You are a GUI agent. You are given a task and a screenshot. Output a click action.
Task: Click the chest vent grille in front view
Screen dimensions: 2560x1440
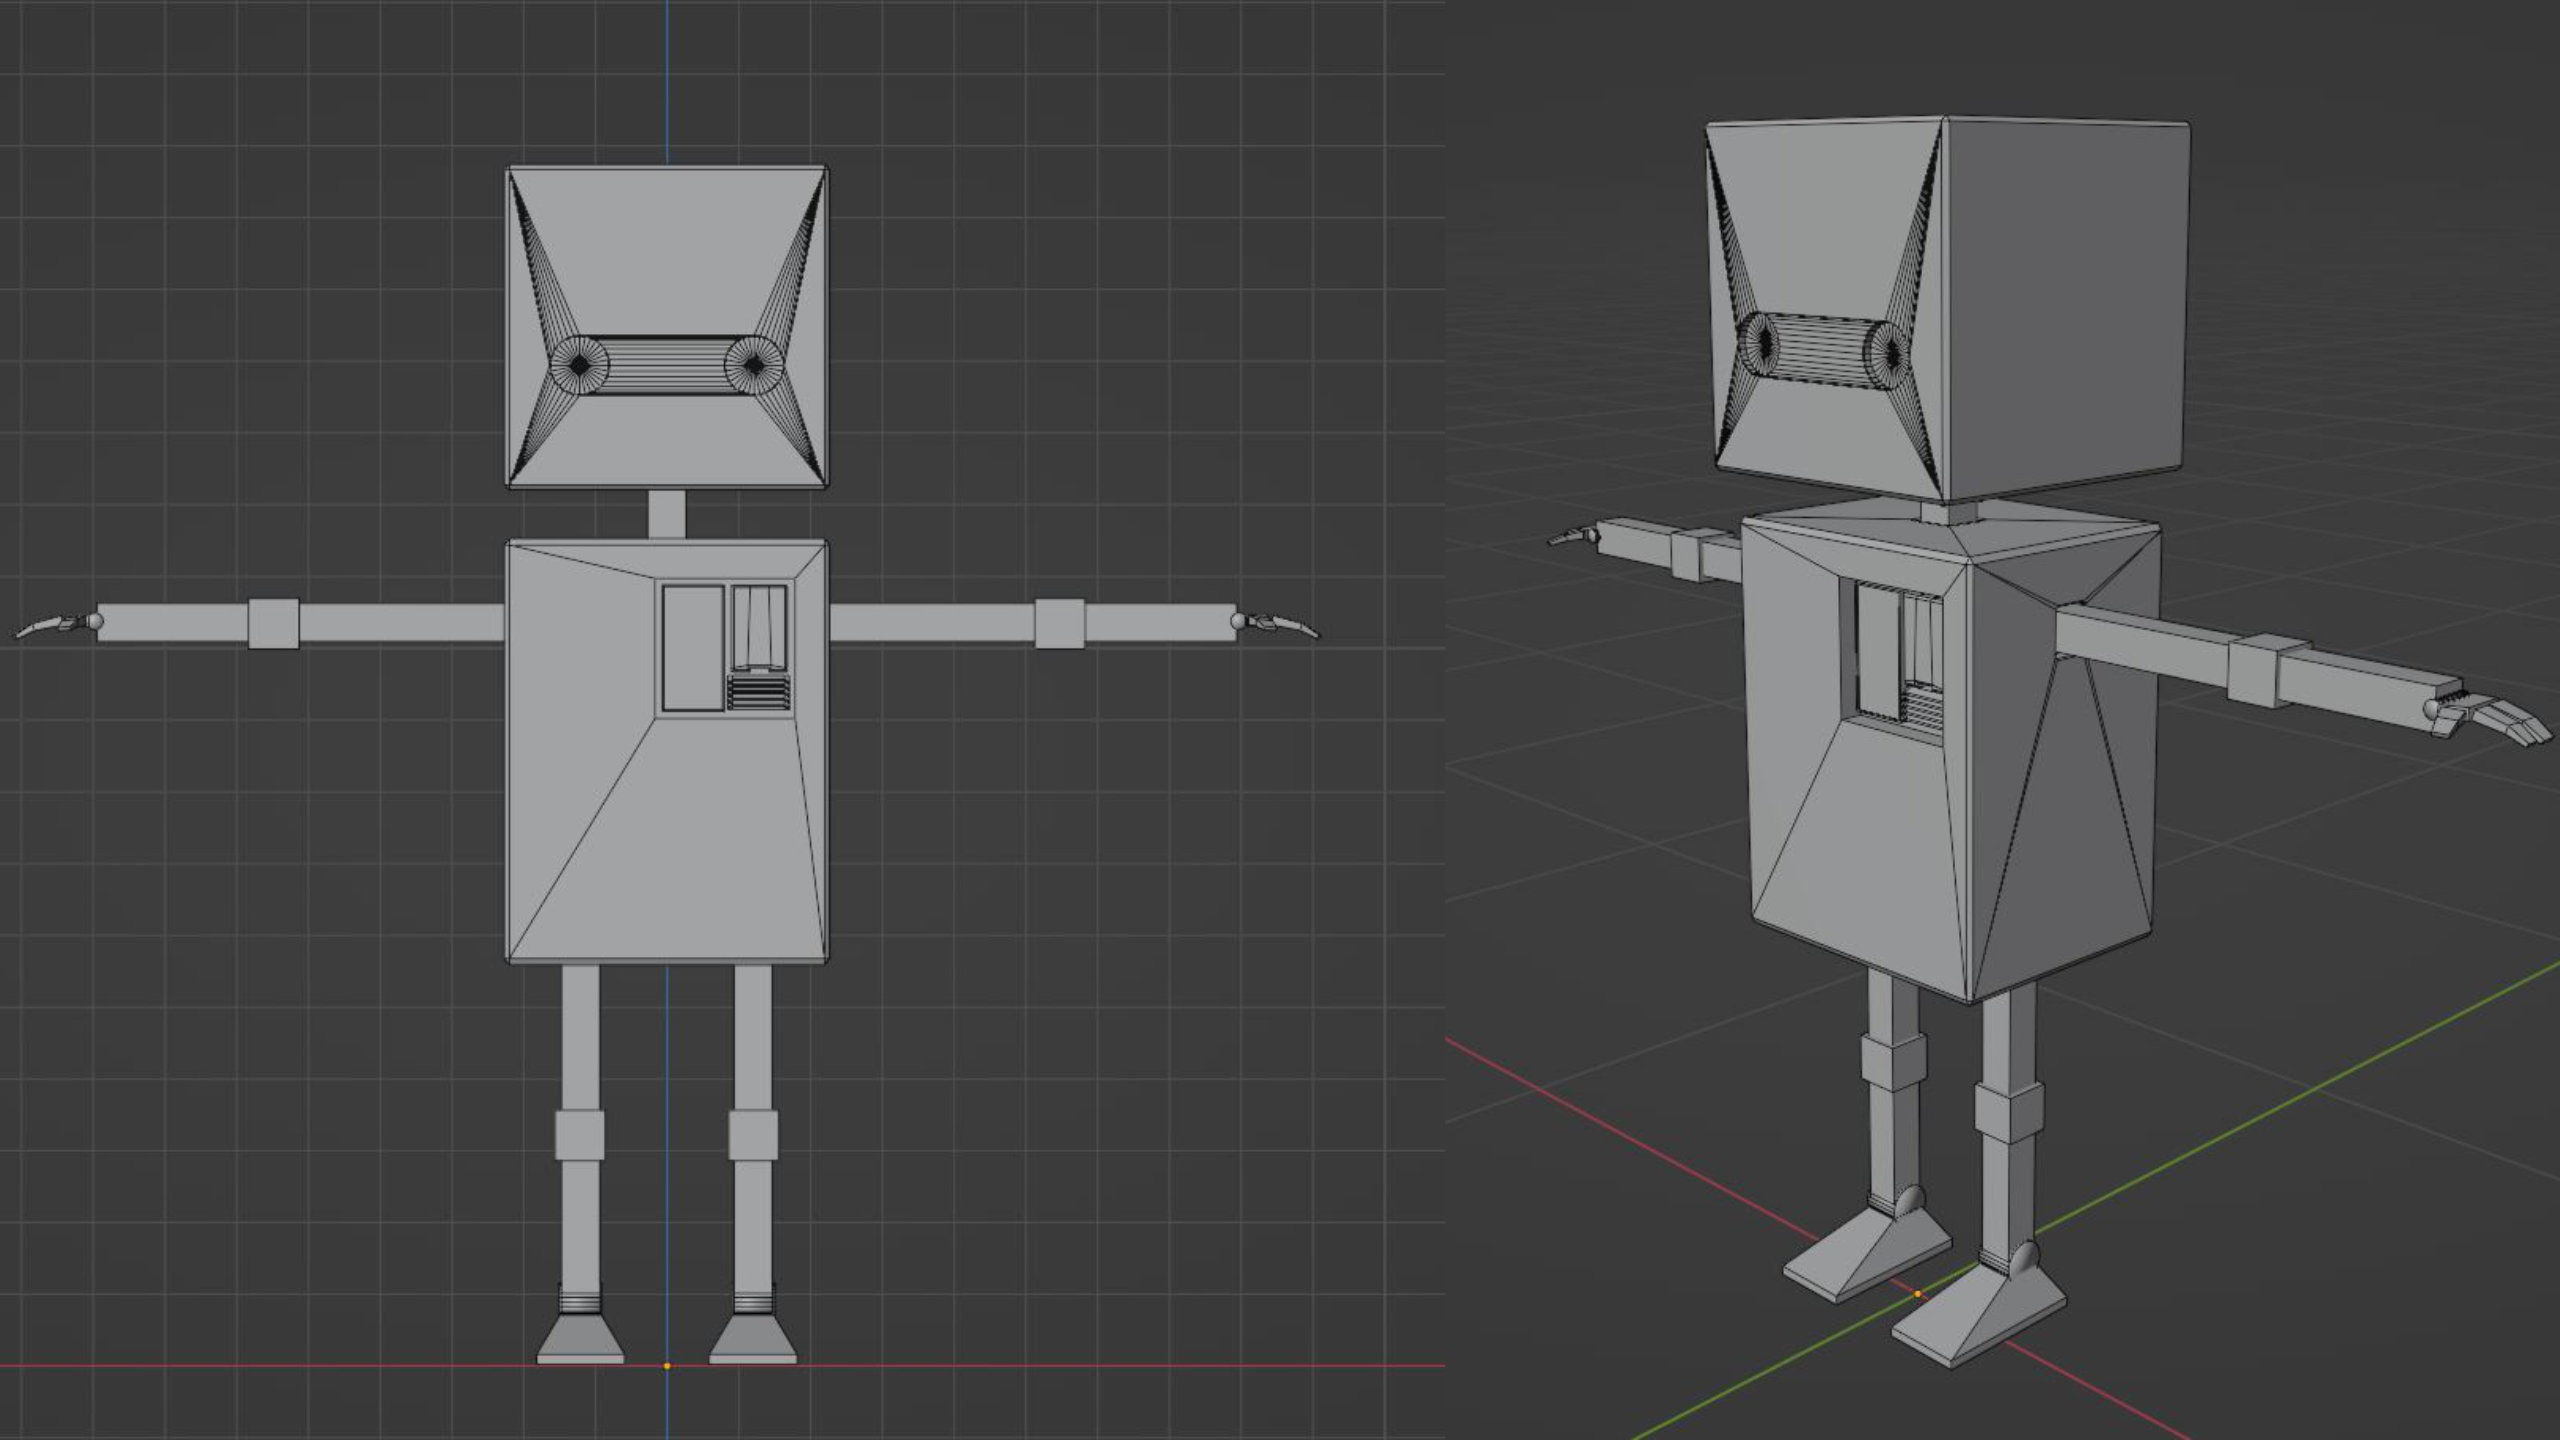[x=759, y=692]
